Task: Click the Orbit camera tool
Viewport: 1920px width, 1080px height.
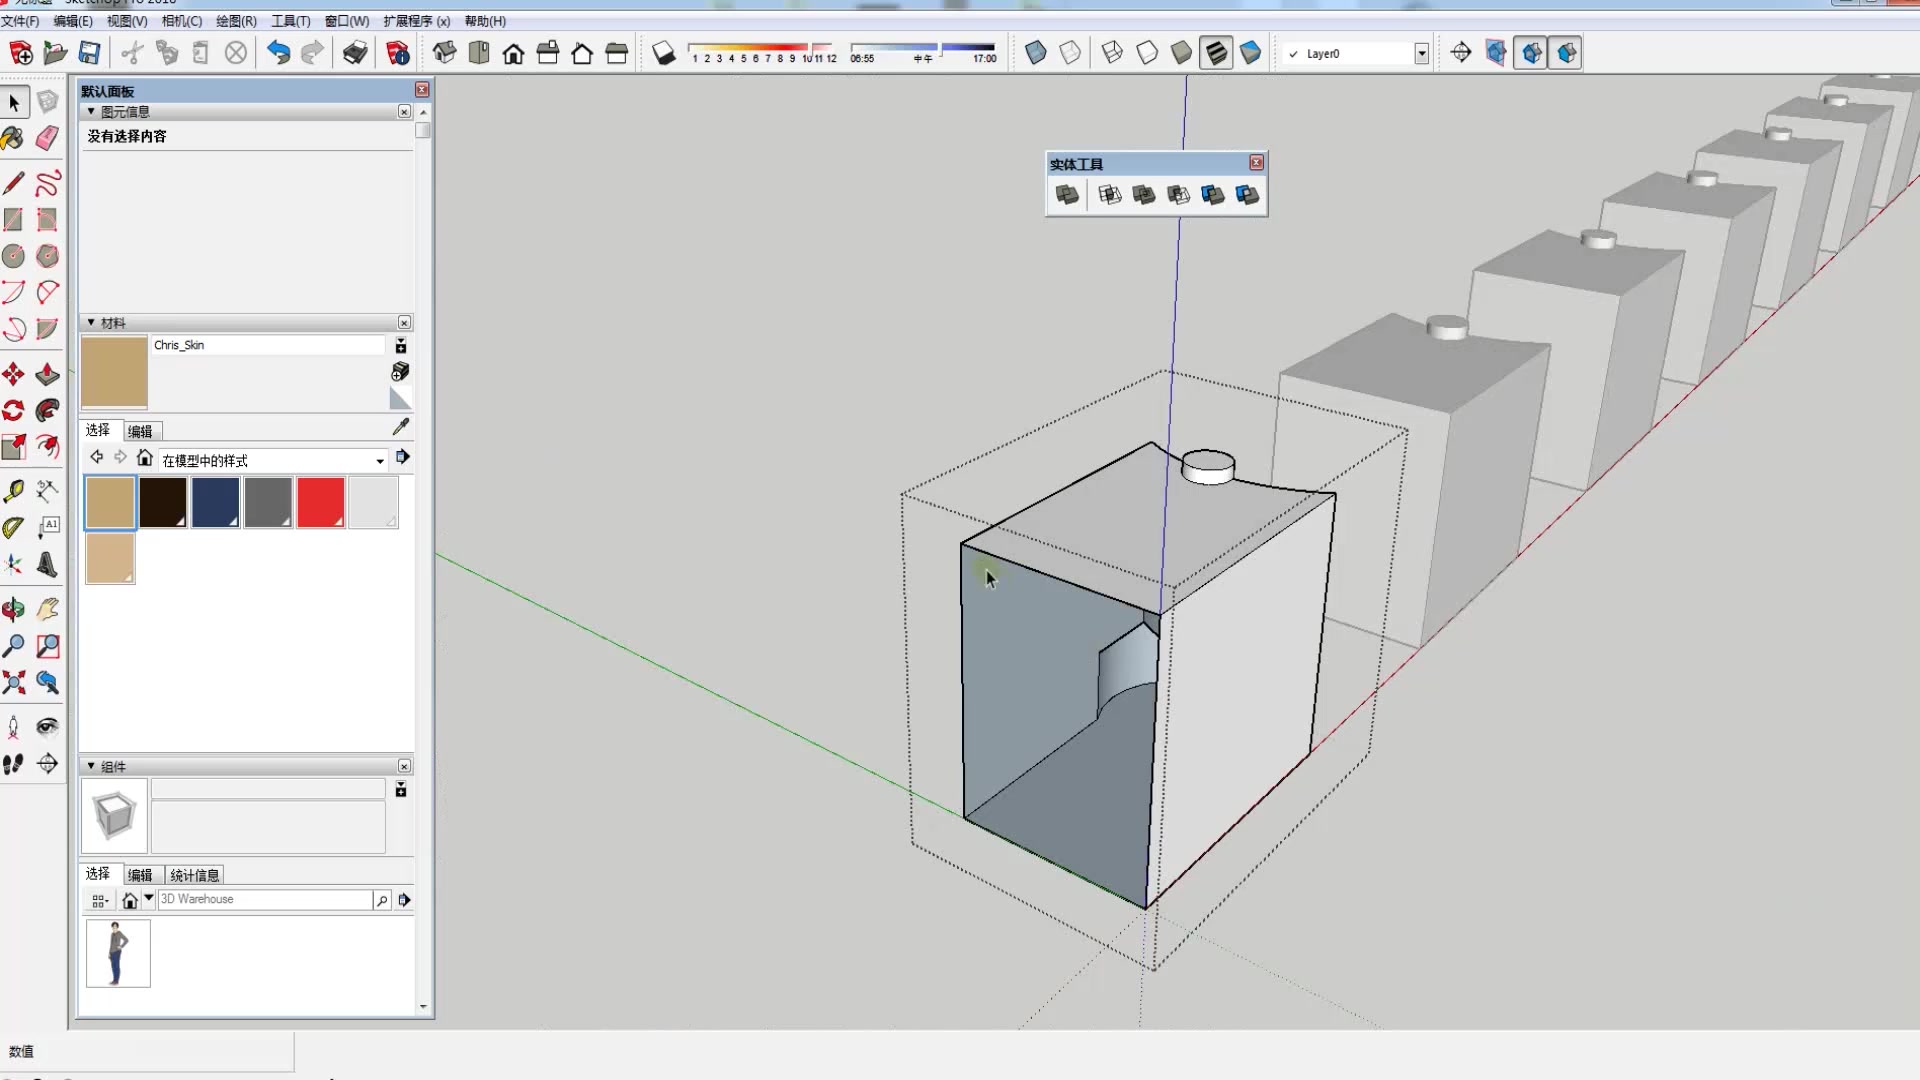Action: [x=13, y=609]
